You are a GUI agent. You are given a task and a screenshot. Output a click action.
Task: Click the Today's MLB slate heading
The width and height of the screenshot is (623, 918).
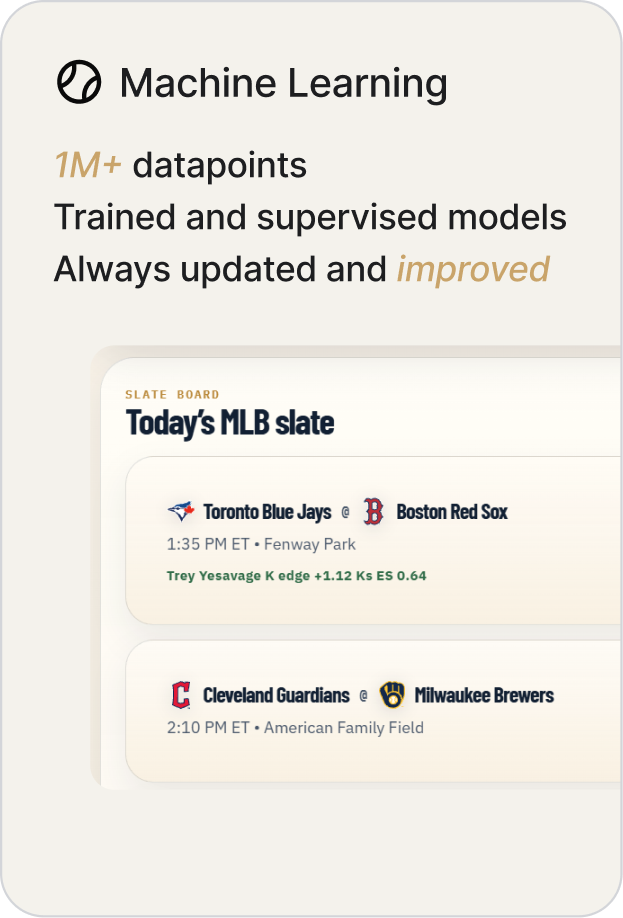pyautogui.click(x=230, y=423)
